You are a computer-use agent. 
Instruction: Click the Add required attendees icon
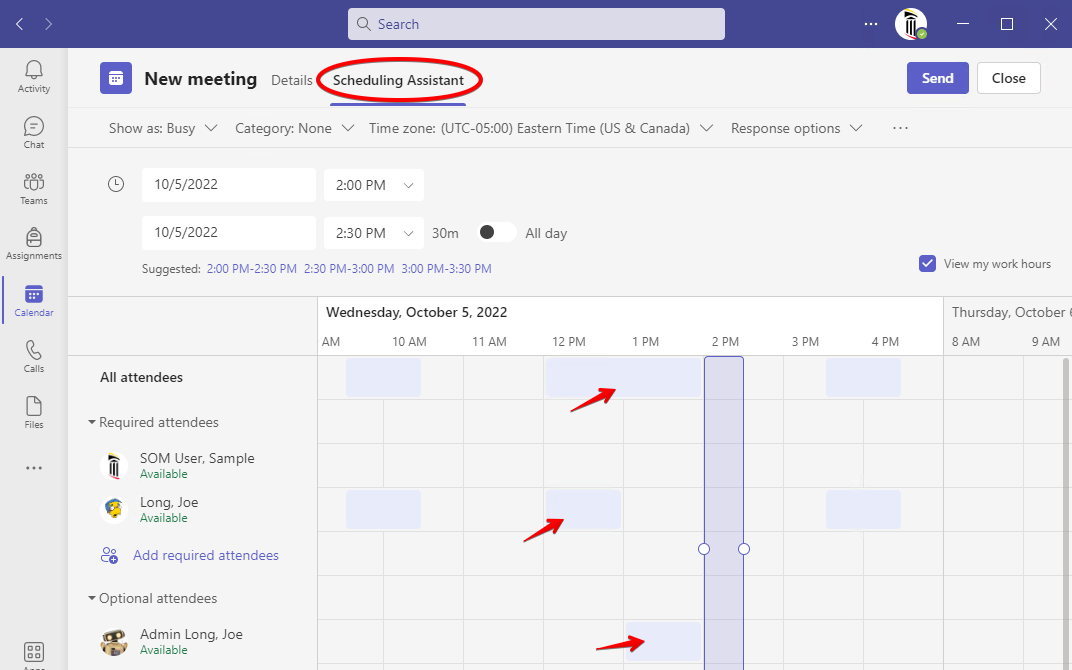[x=110, y=555]
